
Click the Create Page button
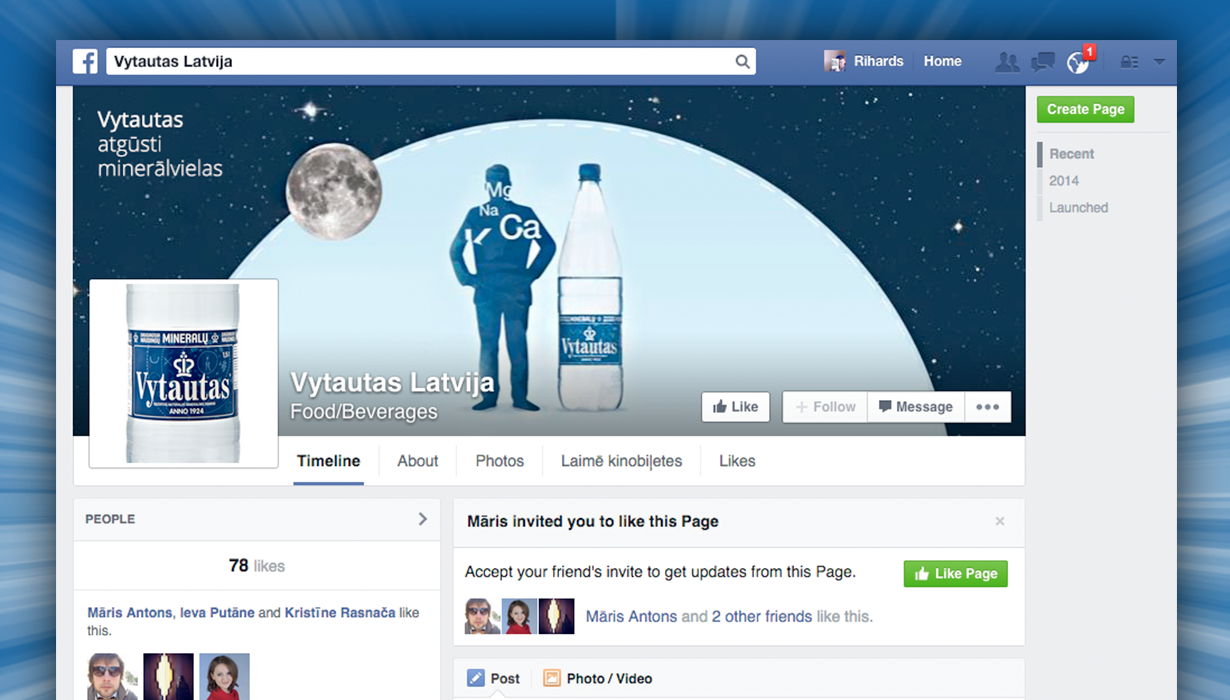(x=1085, y=109)
